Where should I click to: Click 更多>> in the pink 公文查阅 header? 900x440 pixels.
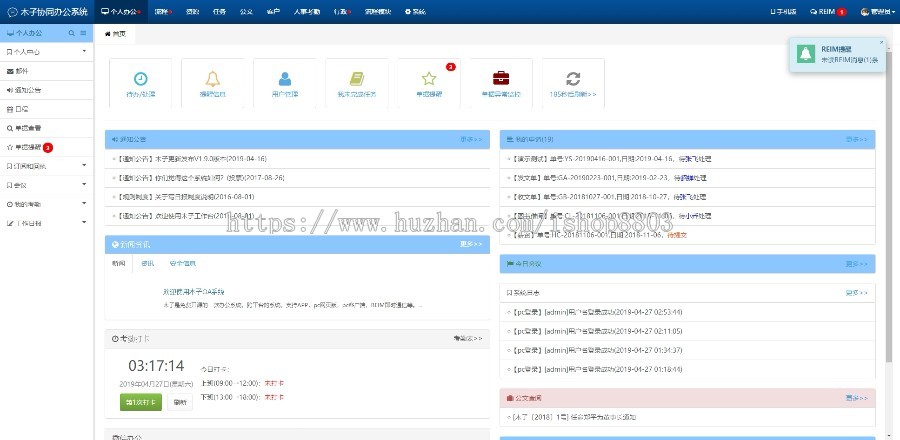click(x=856, y=398)
